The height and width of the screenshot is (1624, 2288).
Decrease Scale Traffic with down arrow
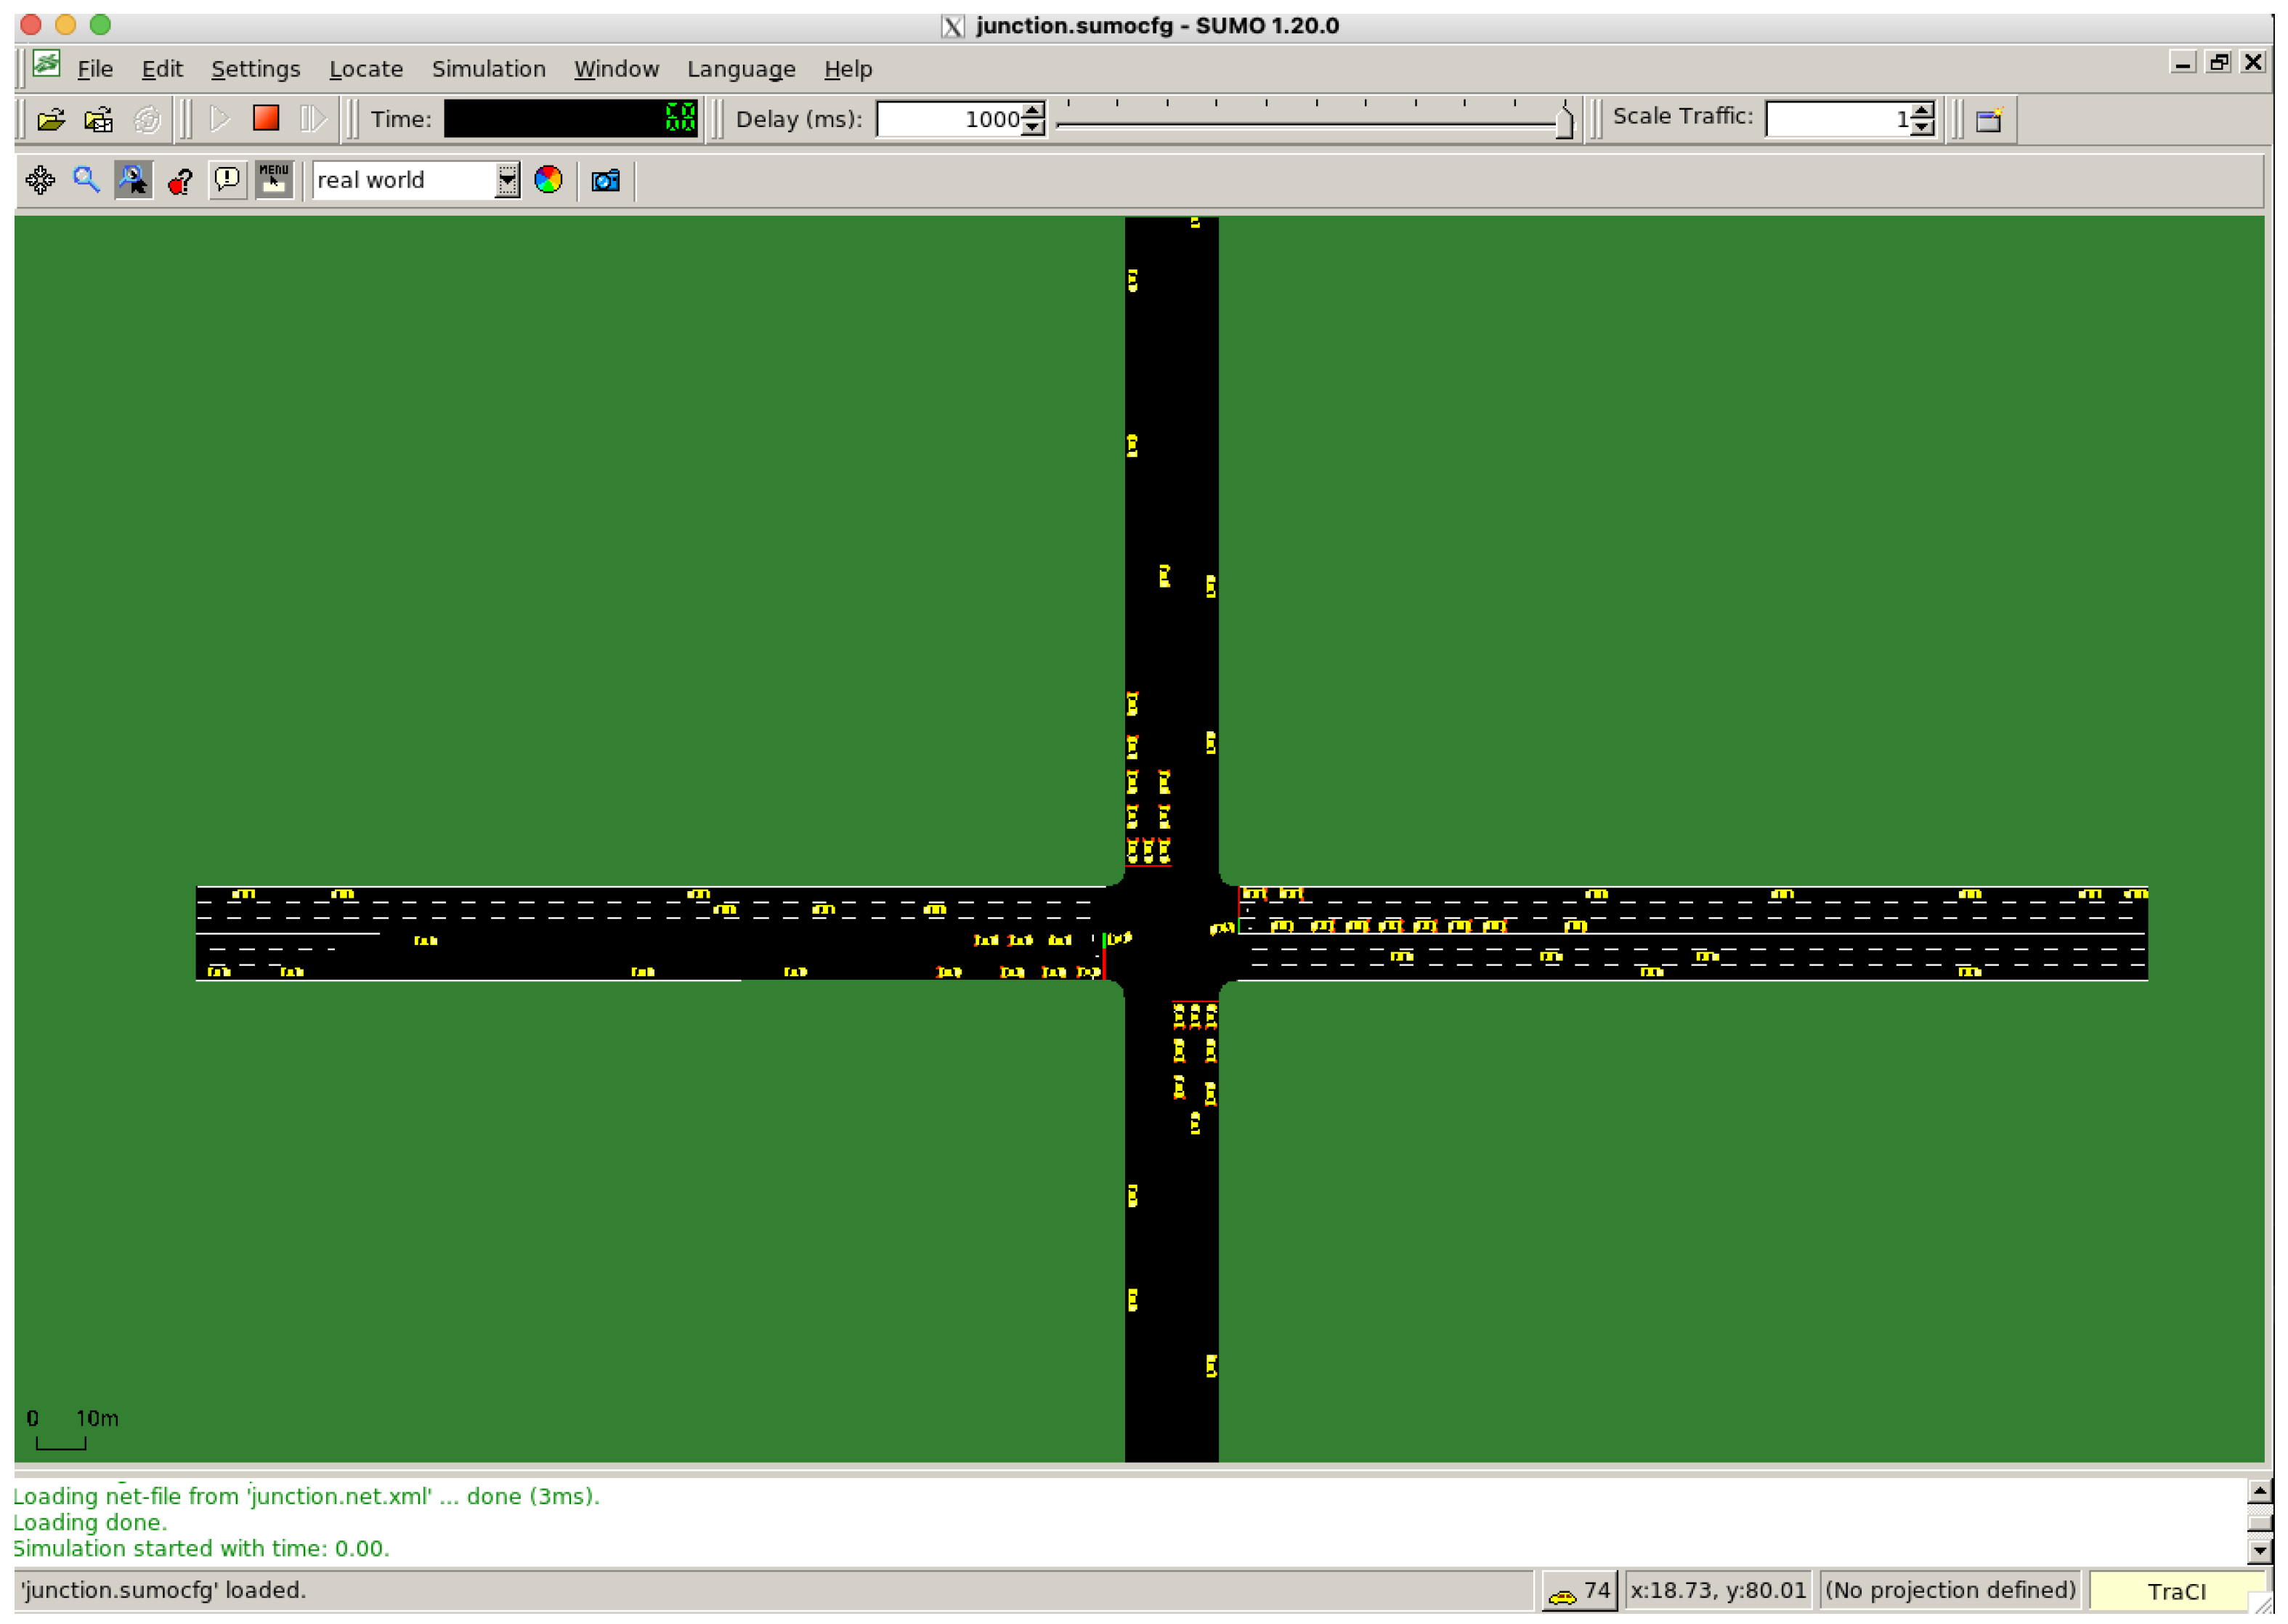coord(1923,128)
